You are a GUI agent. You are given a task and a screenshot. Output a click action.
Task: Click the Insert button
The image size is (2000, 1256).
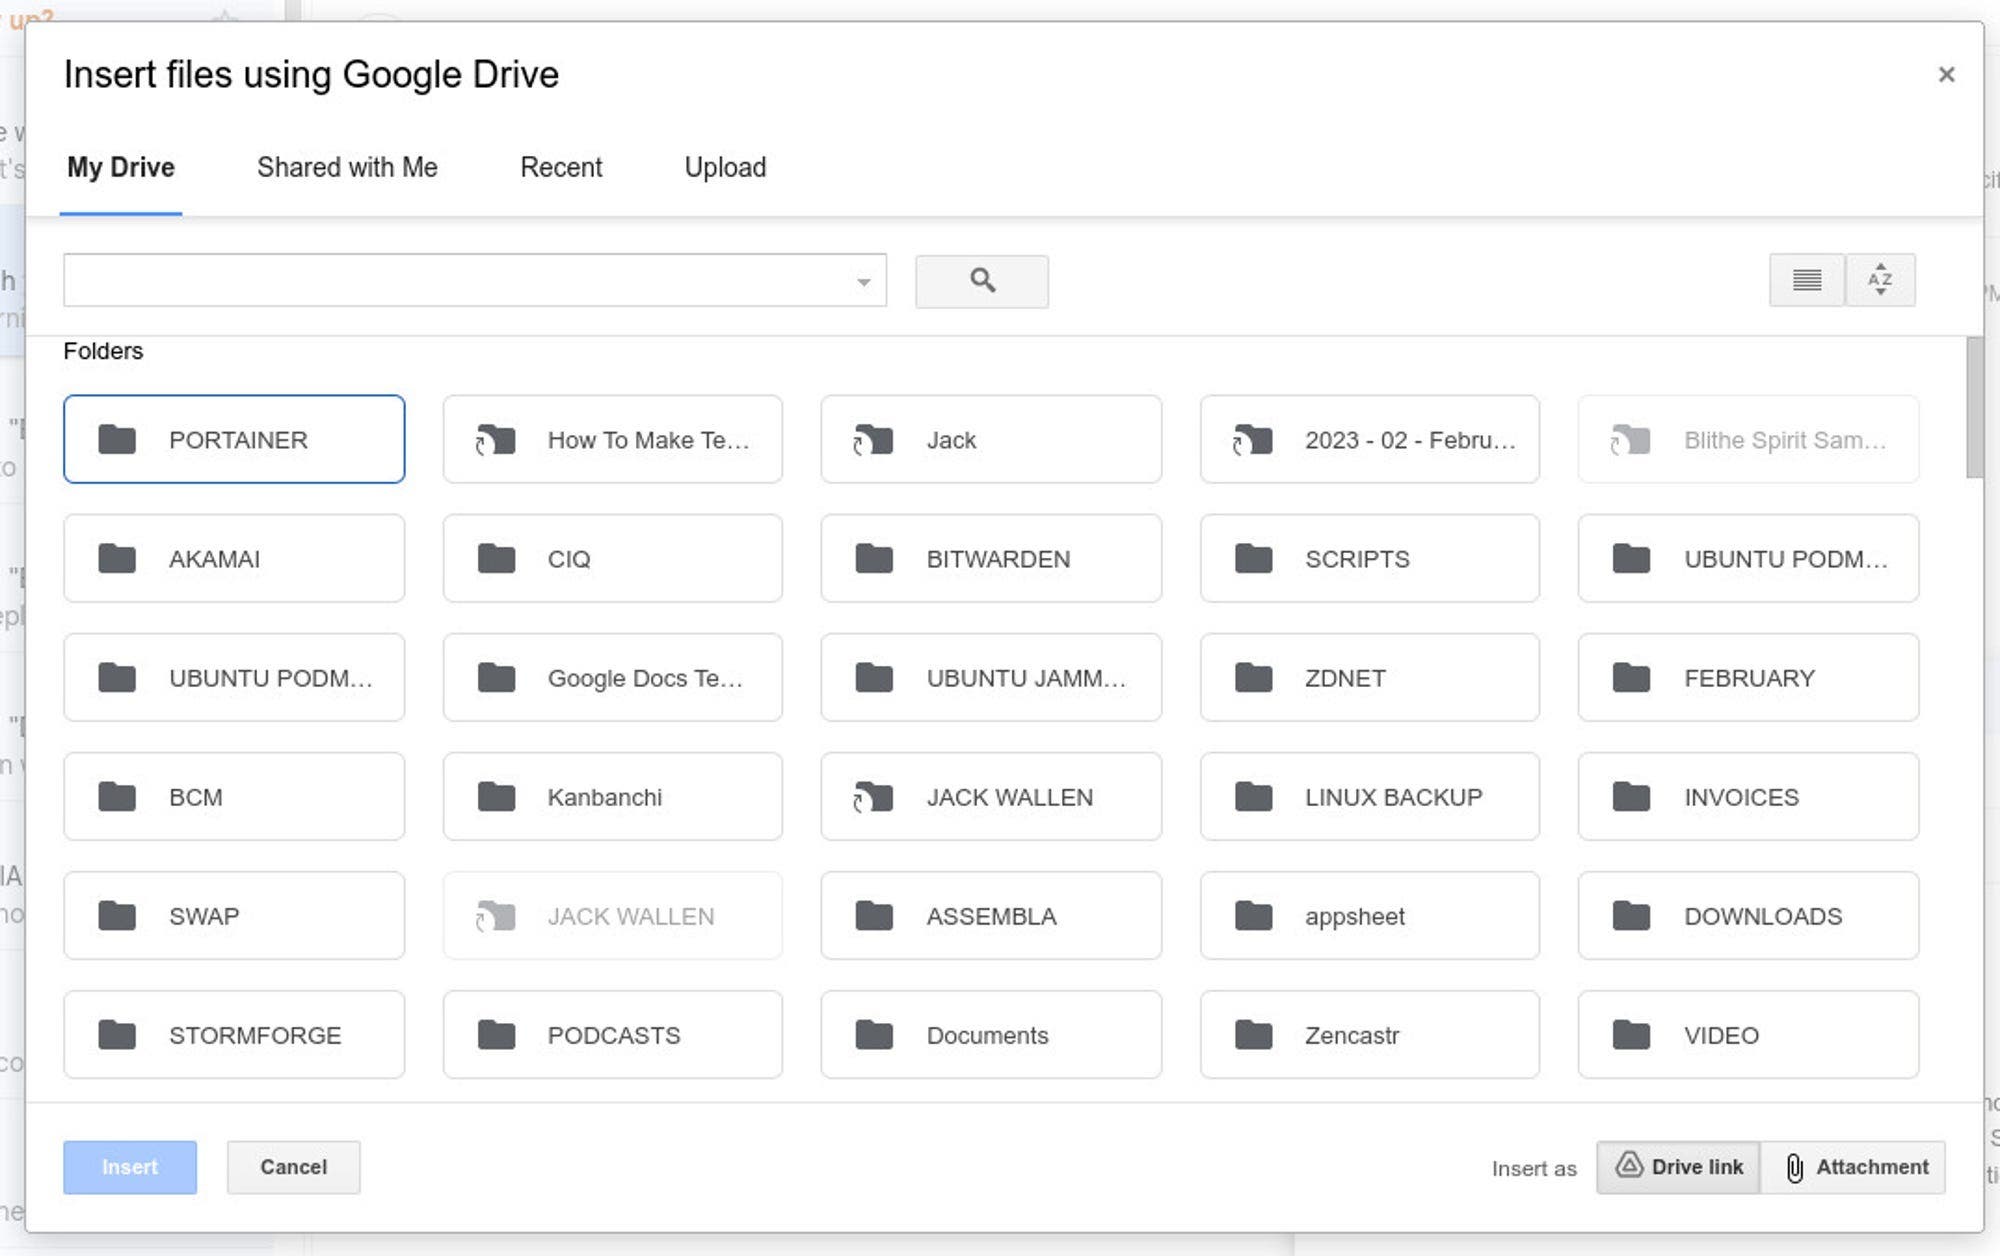point(130,1167)
